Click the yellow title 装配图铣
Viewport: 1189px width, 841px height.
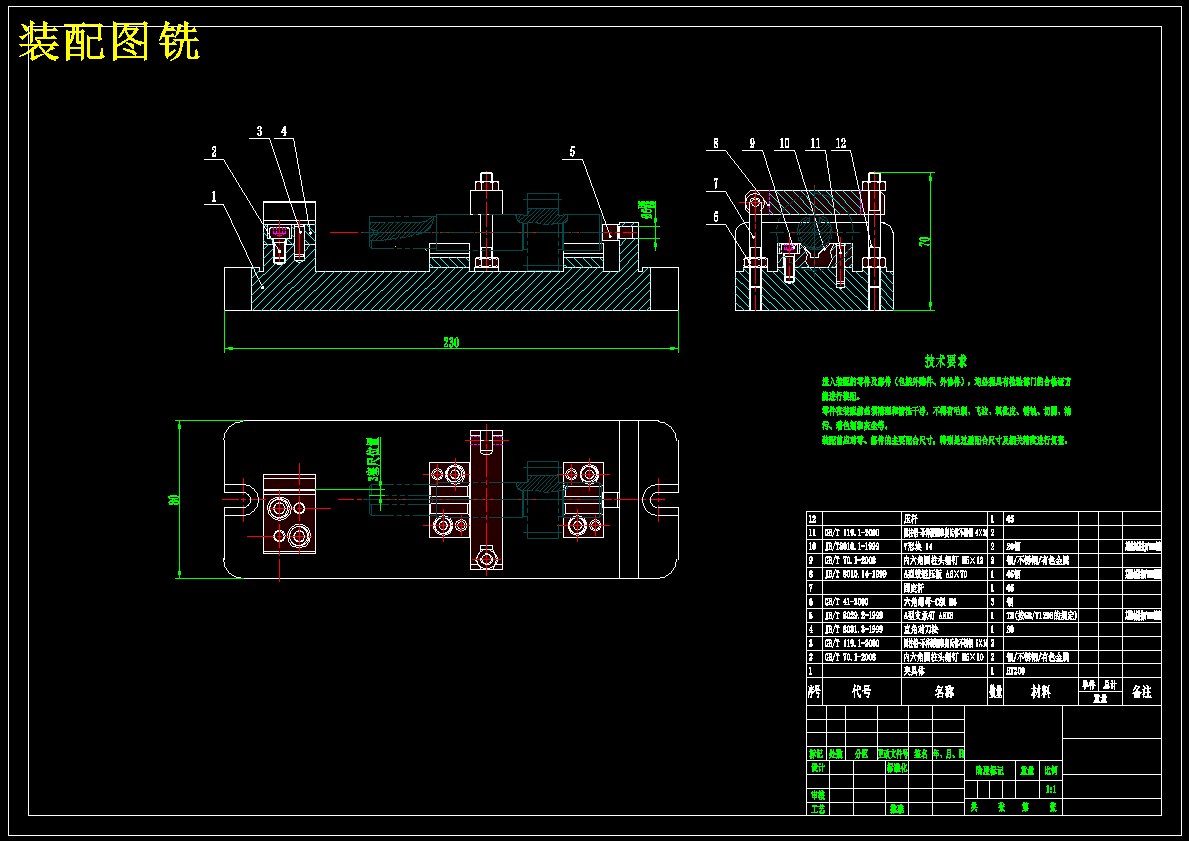tap(109, 42)
